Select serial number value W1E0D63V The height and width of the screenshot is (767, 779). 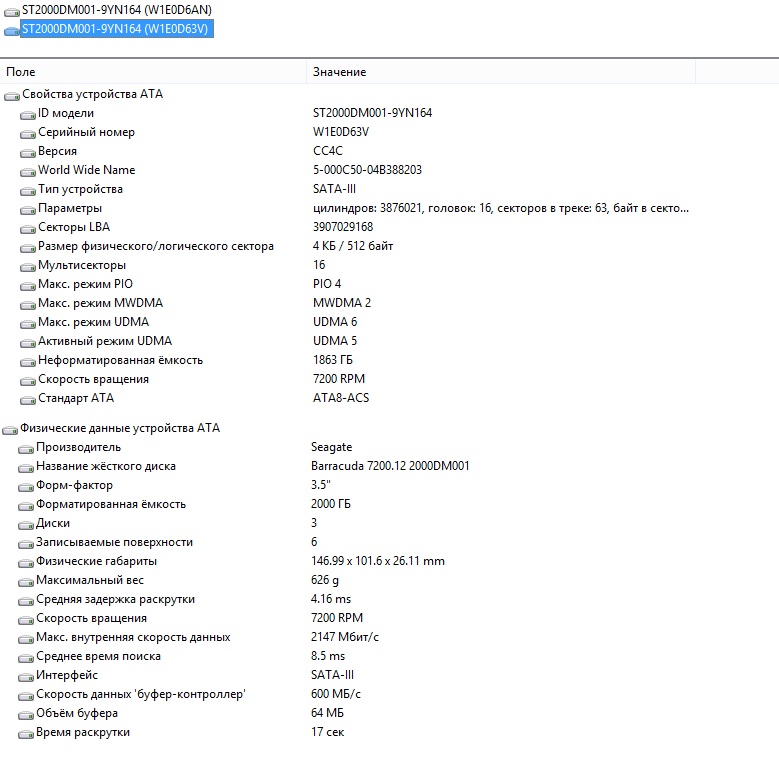[x=341, y=132]
